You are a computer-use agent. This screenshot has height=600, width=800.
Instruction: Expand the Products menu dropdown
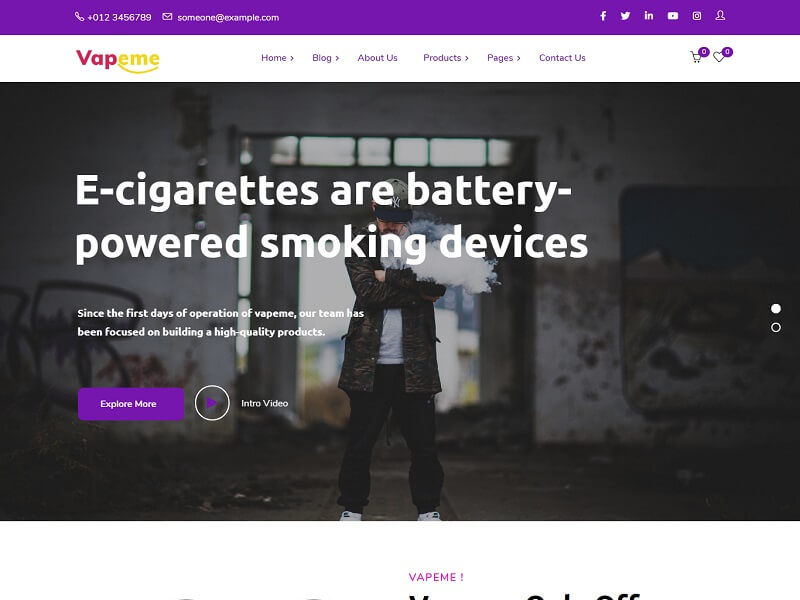tap(445, 58)
